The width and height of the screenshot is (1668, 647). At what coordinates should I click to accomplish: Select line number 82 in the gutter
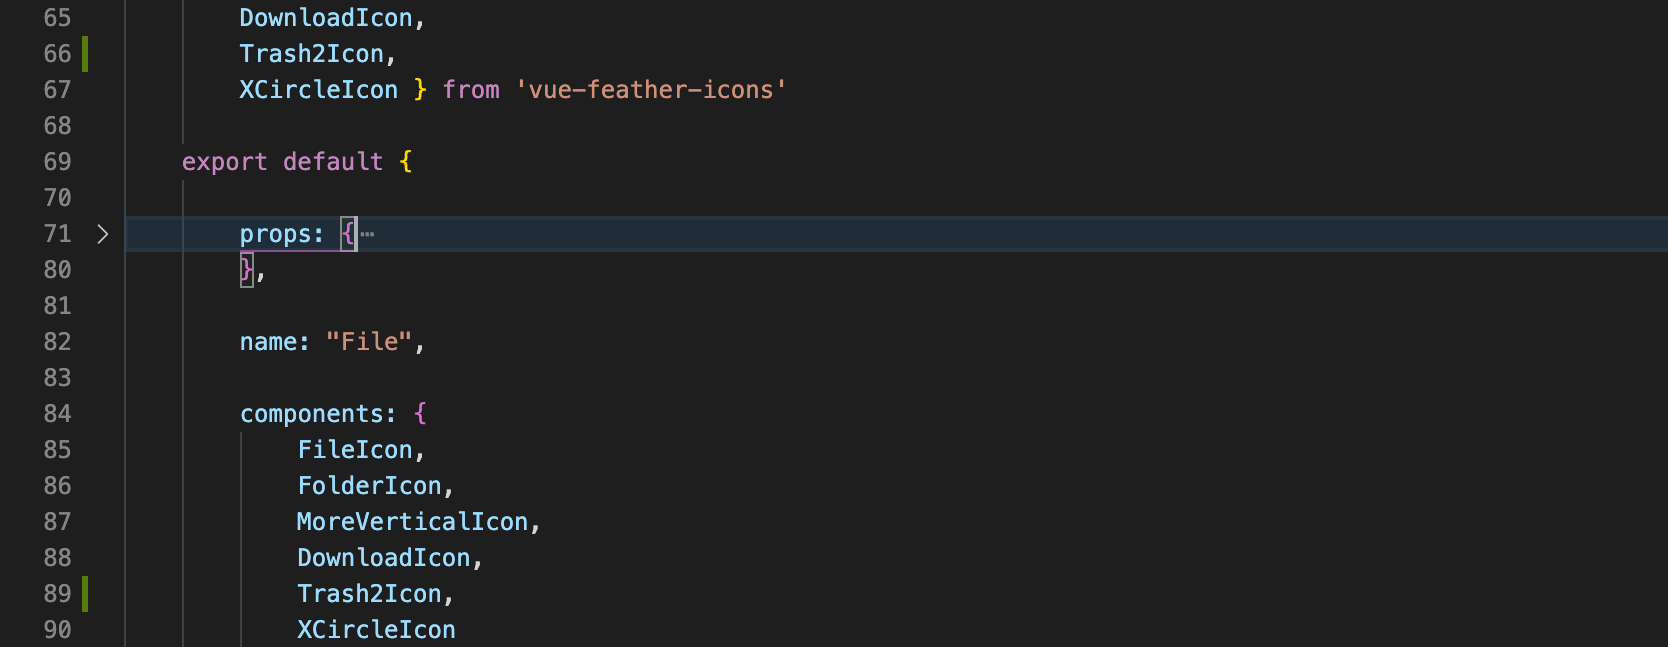57,342
